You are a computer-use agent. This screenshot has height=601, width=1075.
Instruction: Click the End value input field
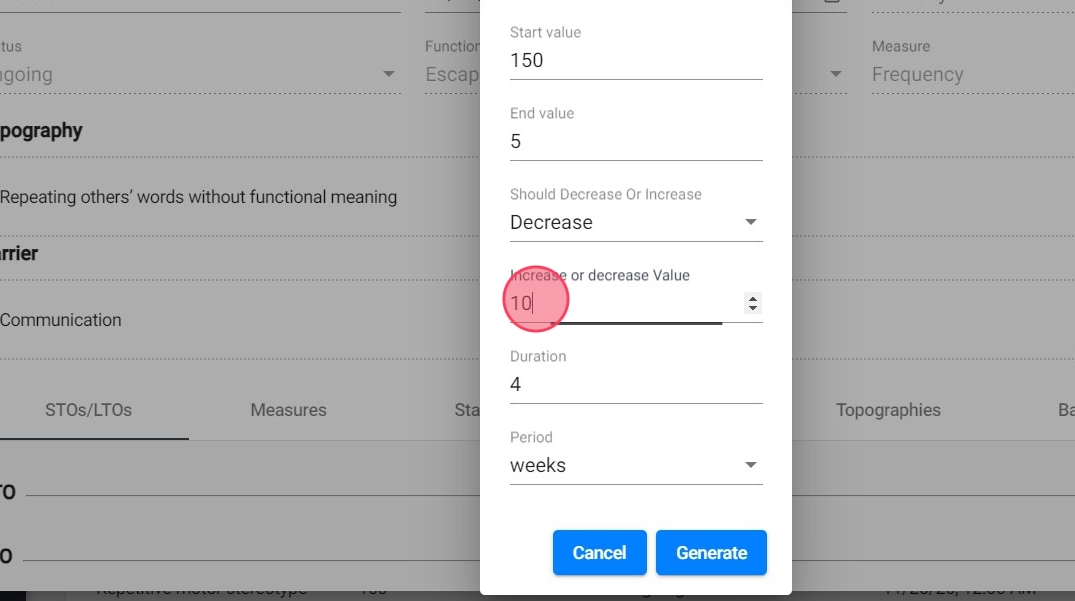coord(635,142)
